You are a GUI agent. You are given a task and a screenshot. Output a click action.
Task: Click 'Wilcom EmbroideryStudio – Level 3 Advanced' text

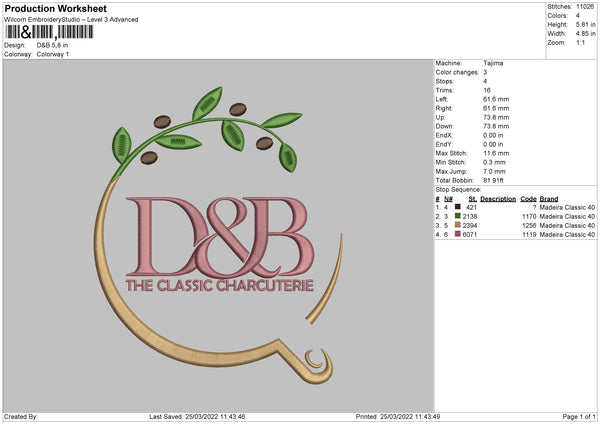[71, 20]
